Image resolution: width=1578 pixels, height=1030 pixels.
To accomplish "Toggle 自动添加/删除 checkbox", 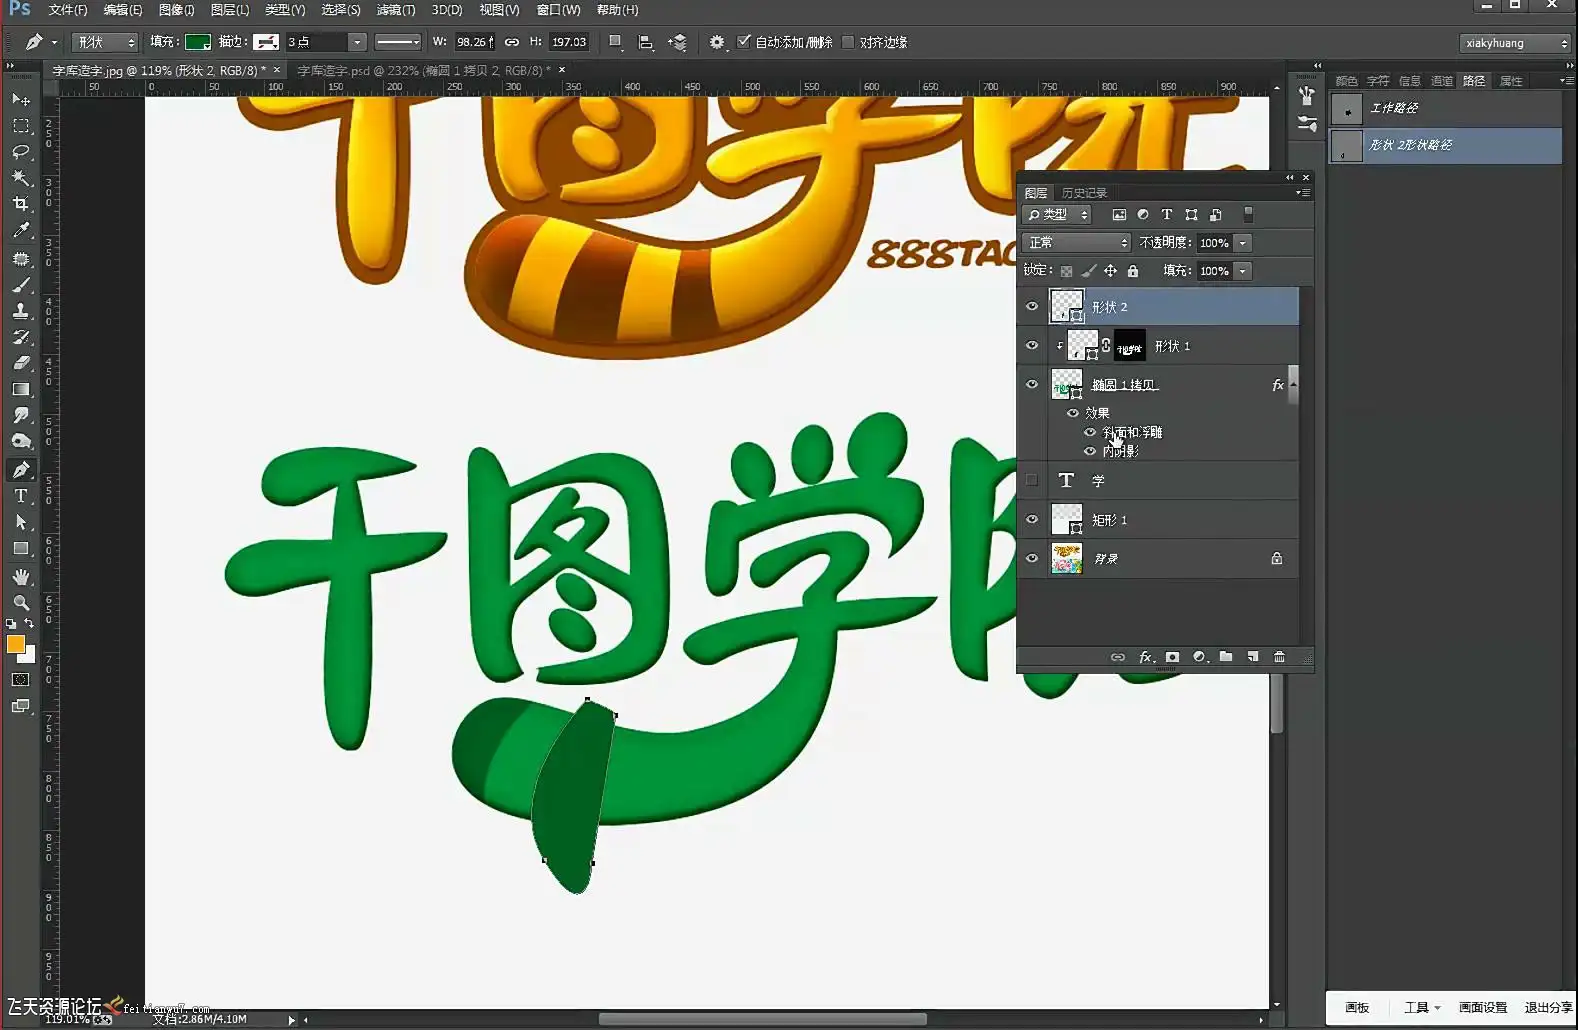I will pyautogui.click(x=743, y=42).
